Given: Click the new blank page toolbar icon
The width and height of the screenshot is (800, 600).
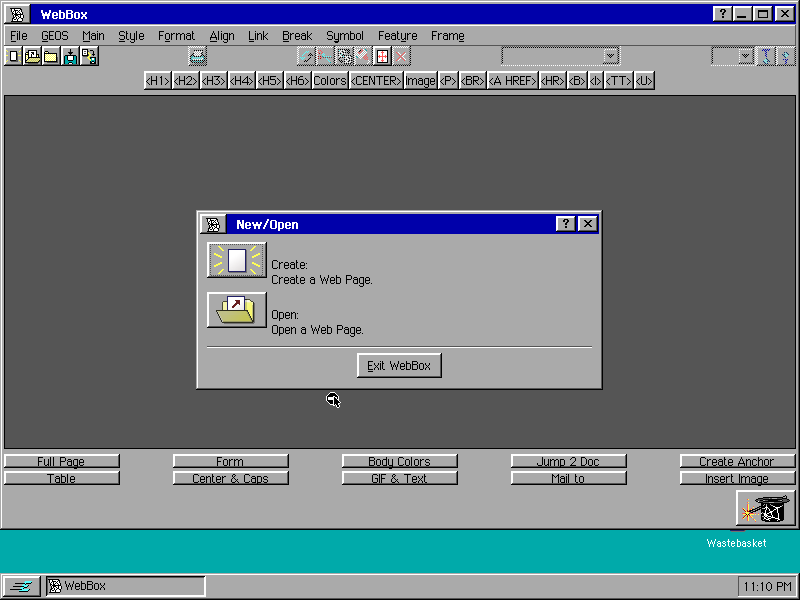Looking at the screenshot, I should click(x=13, y=56).
